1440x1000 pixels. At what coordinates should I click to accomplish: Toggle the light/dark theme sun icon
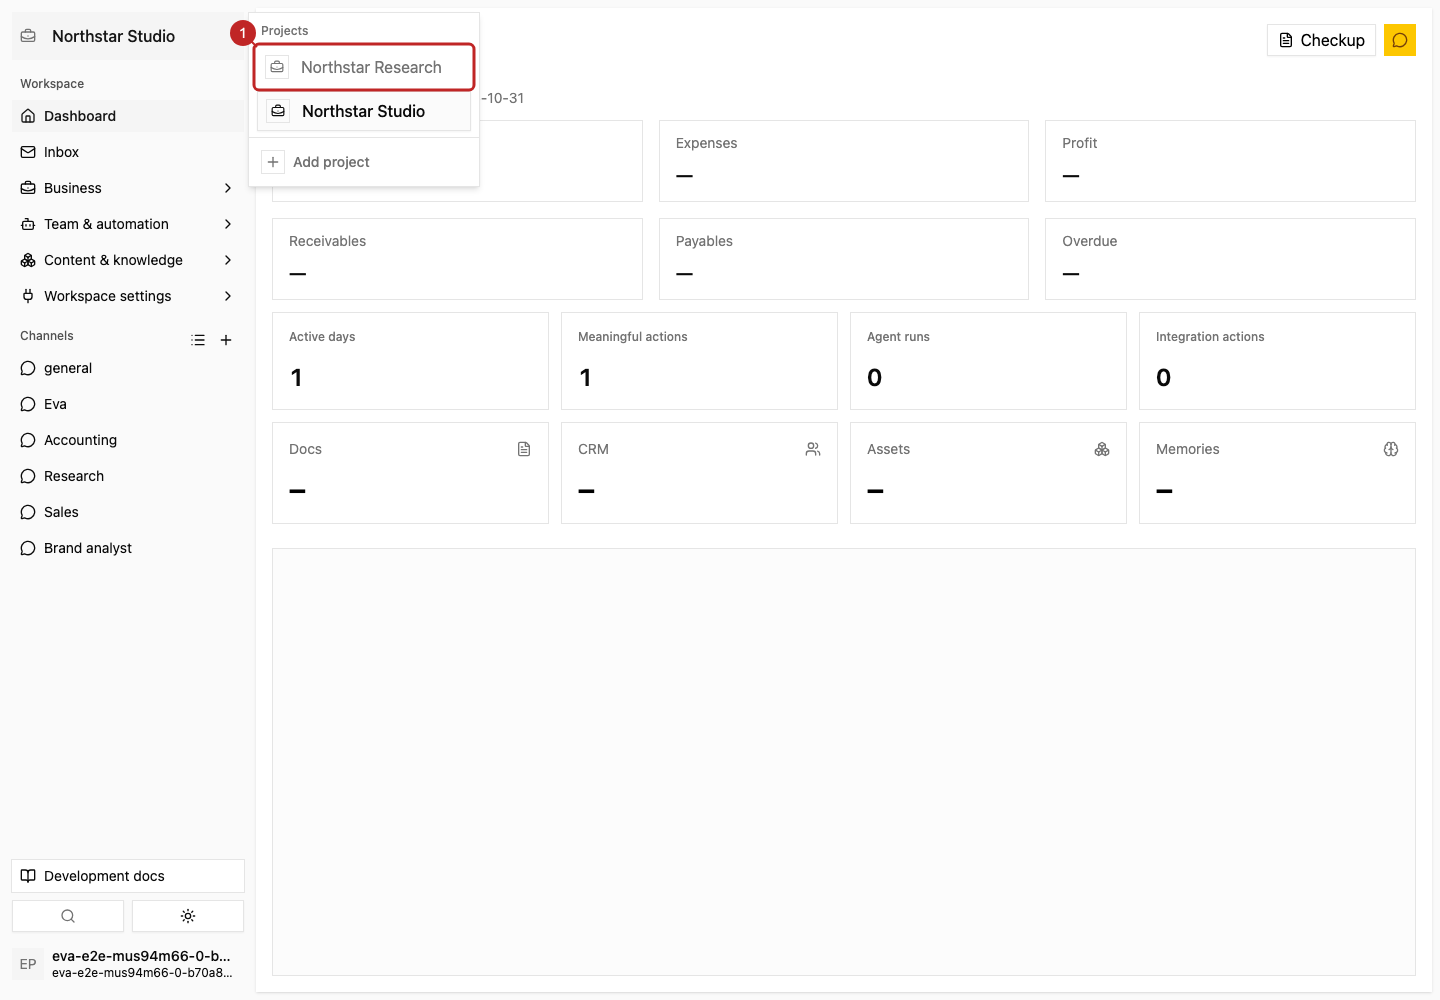click(188, 916)
